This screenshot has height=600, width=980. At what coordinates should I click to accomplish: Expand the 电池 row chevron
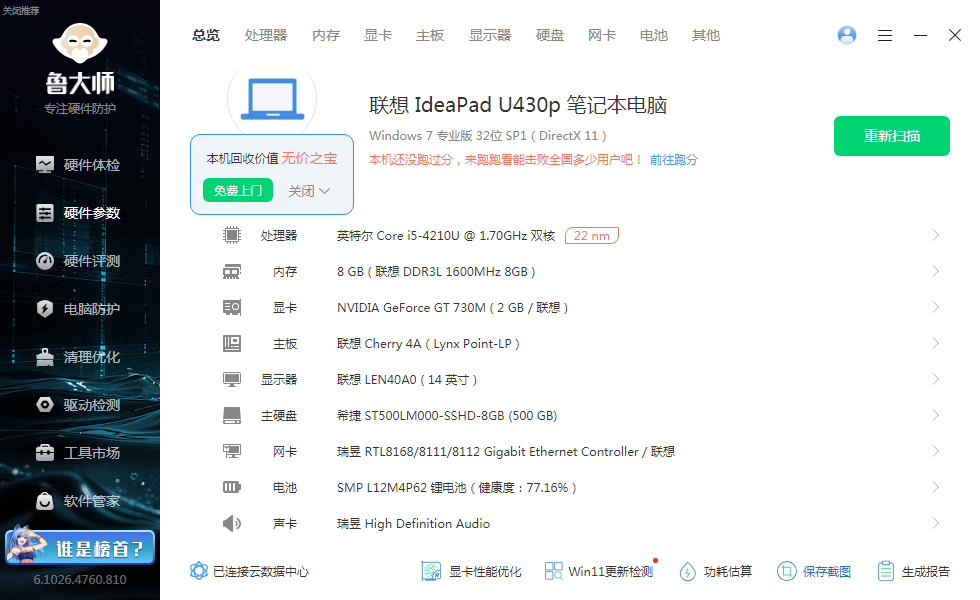pos(936,488)
